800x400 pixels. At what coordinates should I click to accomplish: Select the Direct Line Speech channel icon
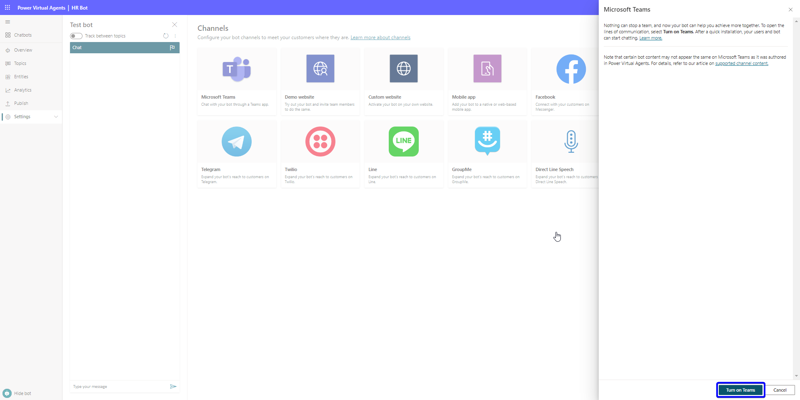[571, 141]
